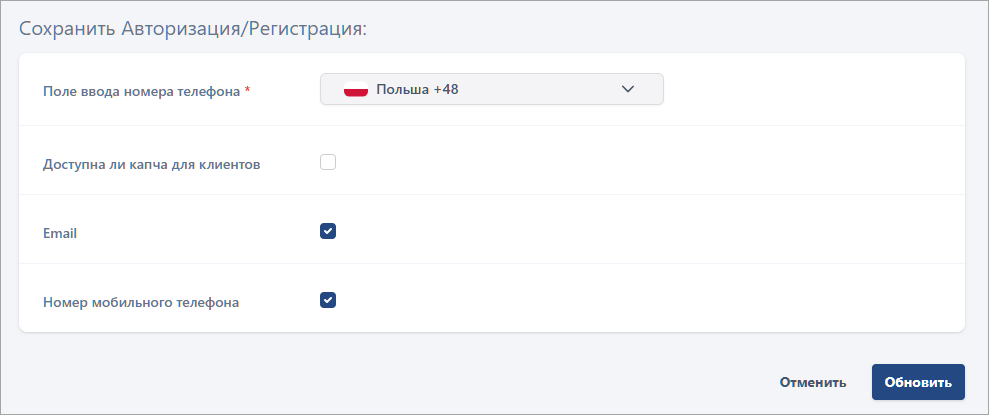Click the dropdown chevron arrow
The height and width of the screenshot is (415, 989).
[x=628, y=89]
